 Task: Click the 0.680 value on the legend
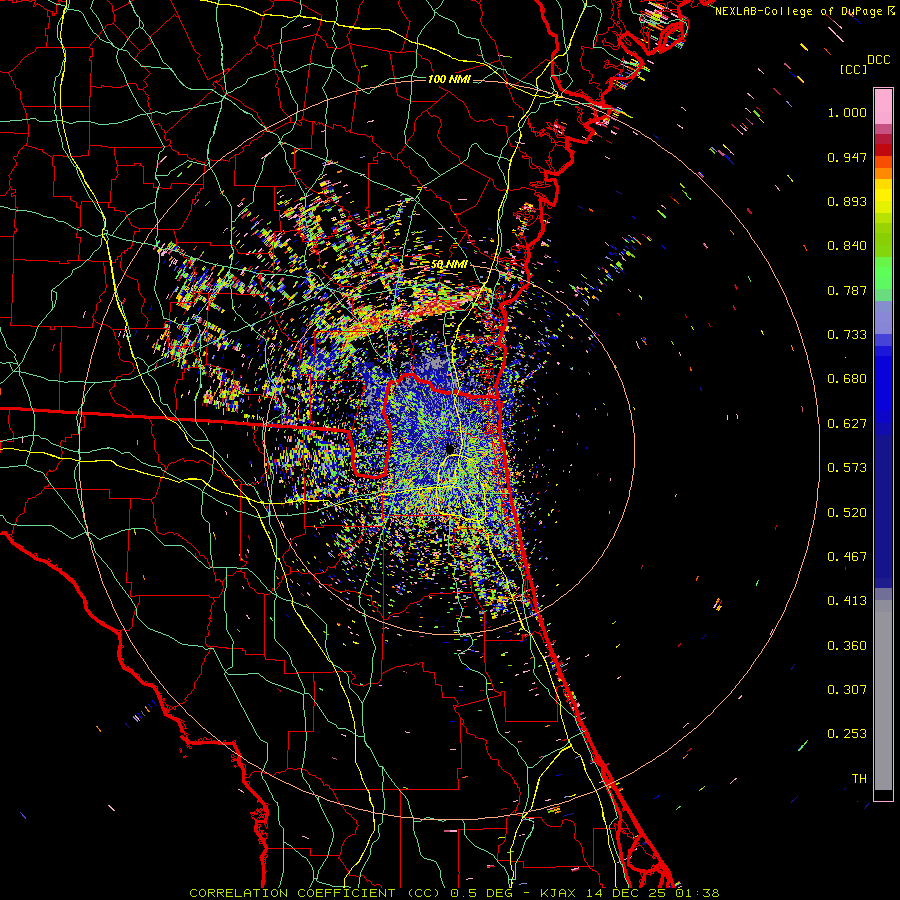pyautogui.click(x=847, y=379)
